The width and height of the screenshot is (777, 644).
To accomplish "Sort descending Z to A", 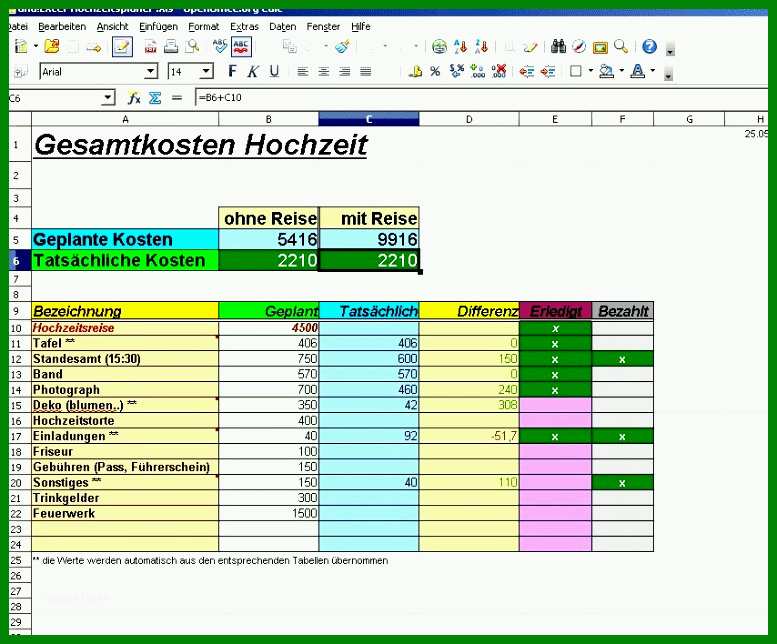I will pos(481,47).
